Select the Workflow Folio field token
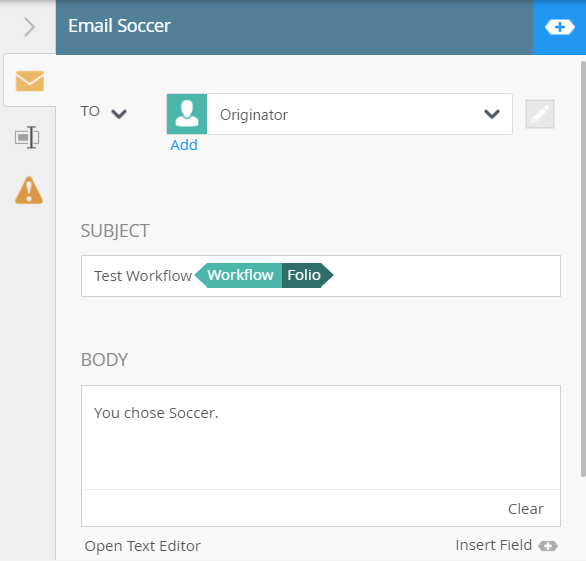 tap(264, 275)
